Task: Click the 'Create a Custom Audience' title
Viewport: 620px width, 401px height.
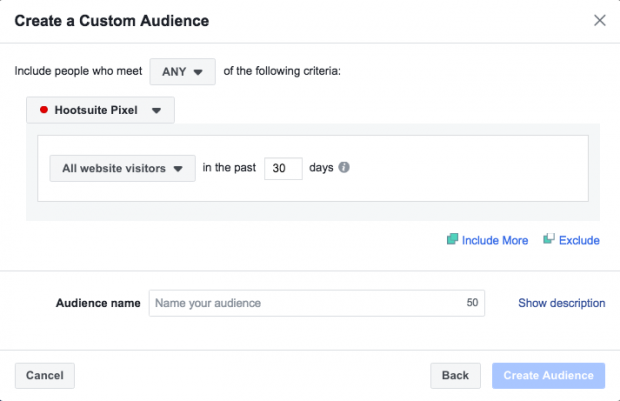Action: click(112, 21)
